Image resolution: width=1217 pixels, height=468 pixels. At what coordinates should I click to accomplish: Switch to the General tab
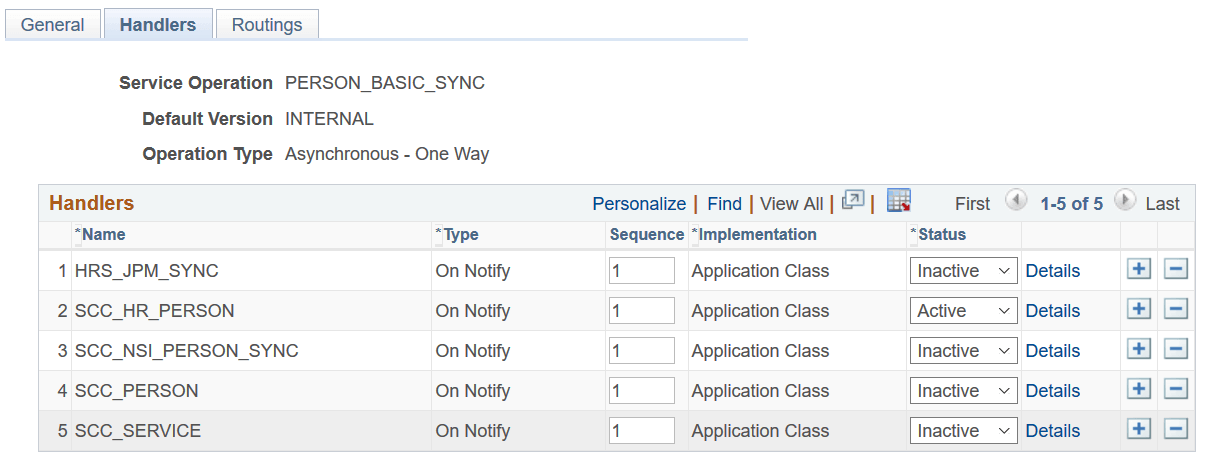53,25
